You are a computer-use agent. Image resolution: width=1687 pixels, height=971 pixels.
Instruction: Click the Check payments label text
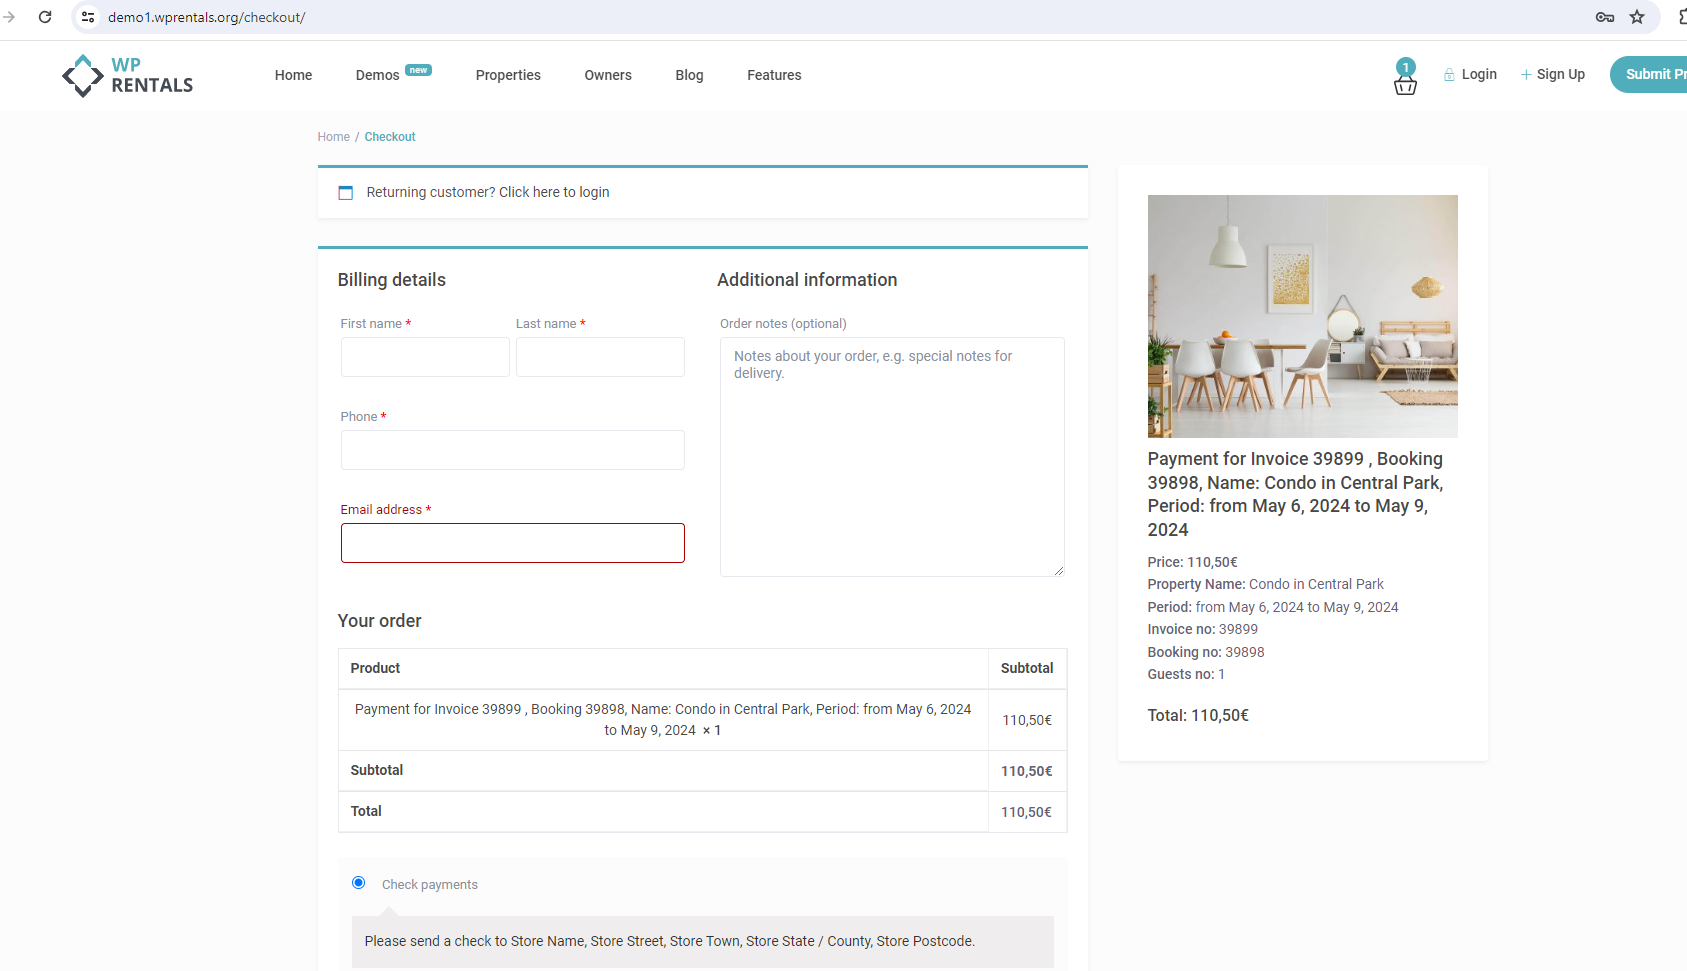click(430, 884)
